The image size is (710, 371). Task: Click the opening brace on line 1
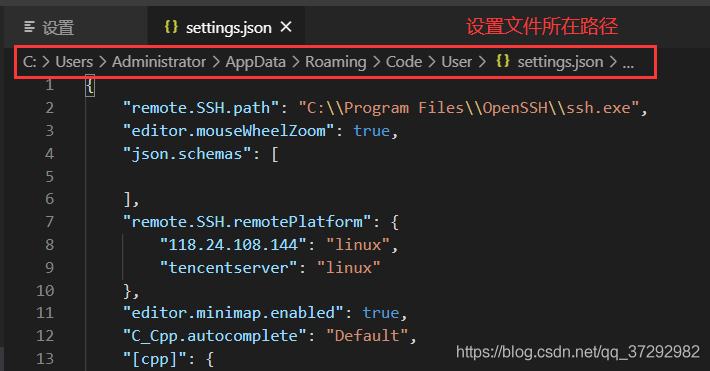coord(90,85)
